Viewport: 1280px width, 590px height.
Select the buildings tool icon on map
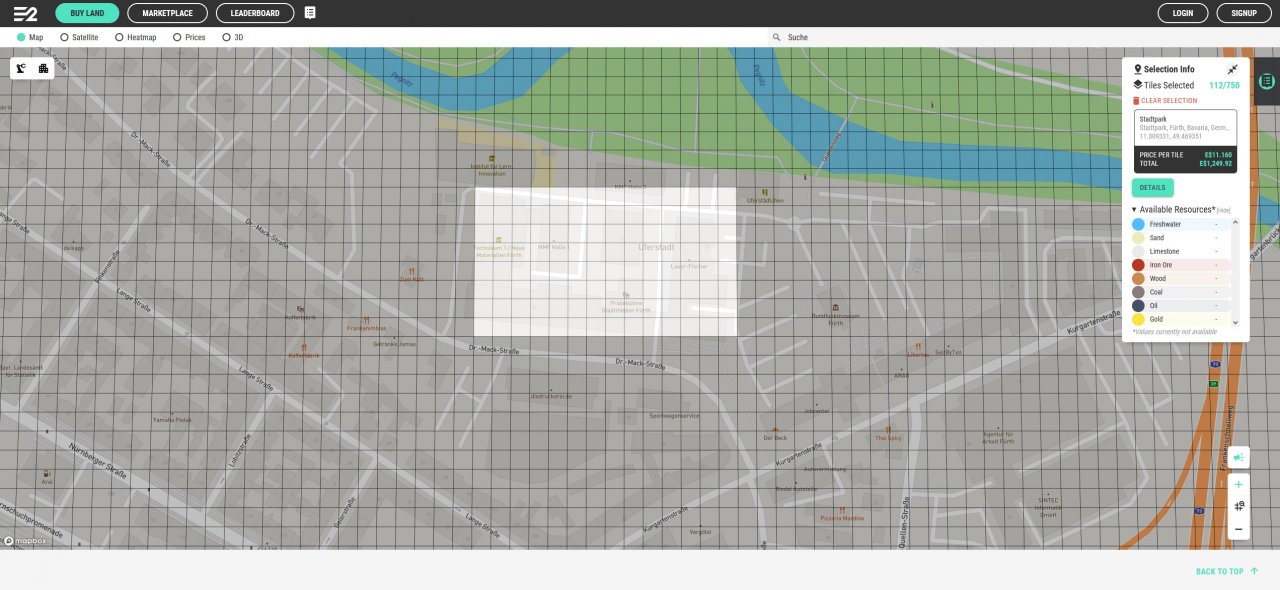click(43, 68)
